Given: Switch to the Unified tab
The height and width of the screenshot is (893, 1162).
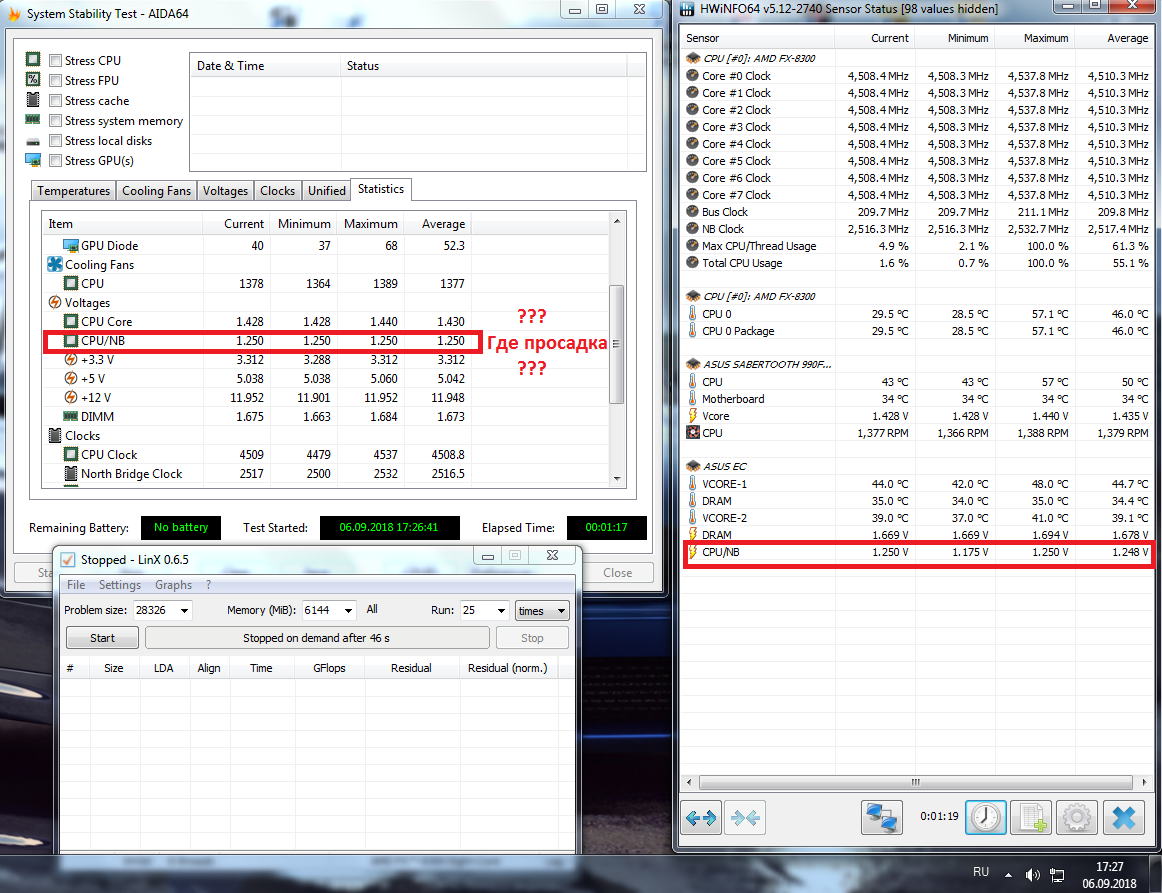Looking at the screenshot, I should [x=327, y=190].
